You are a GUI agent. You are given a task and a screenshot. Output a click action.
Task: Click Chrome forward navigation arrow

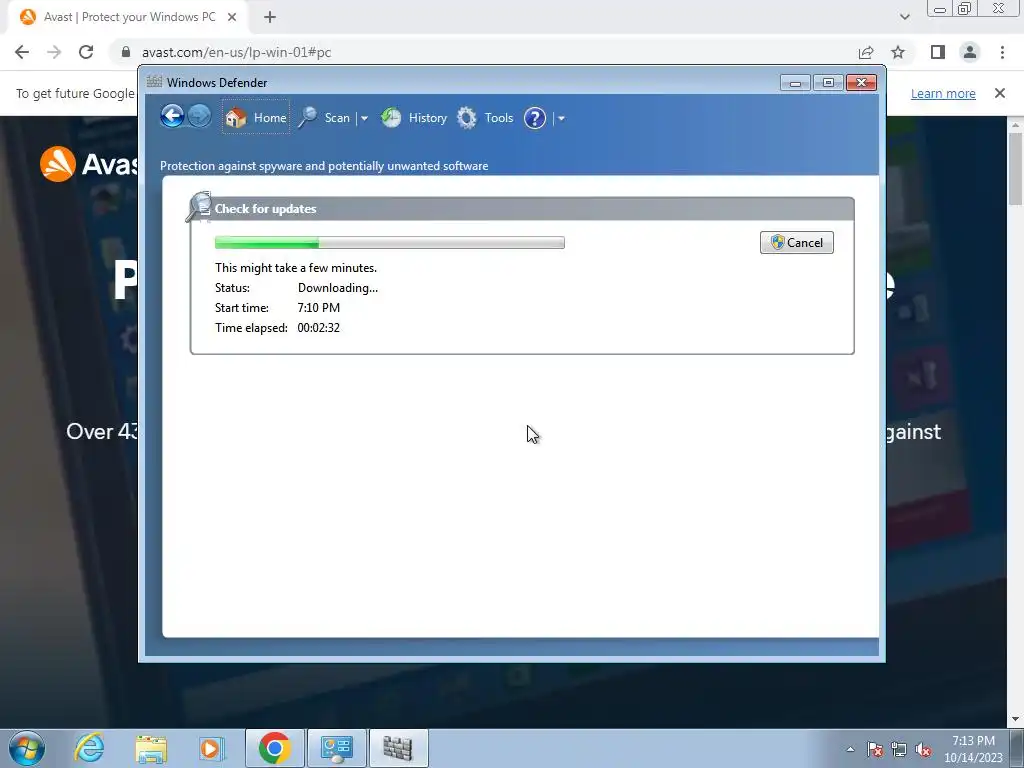click(54, 52)
